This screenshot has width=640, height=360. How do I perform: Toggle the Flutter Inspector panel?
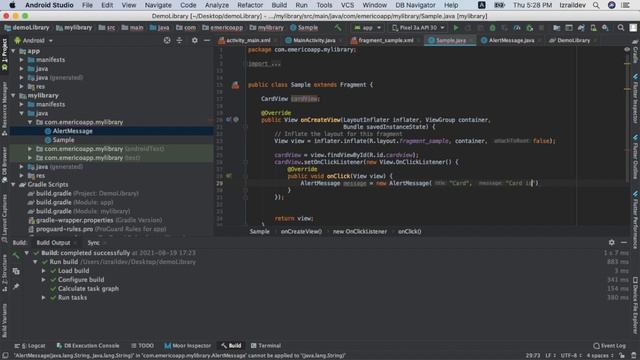pyautogui.click(x=635, y=98)
